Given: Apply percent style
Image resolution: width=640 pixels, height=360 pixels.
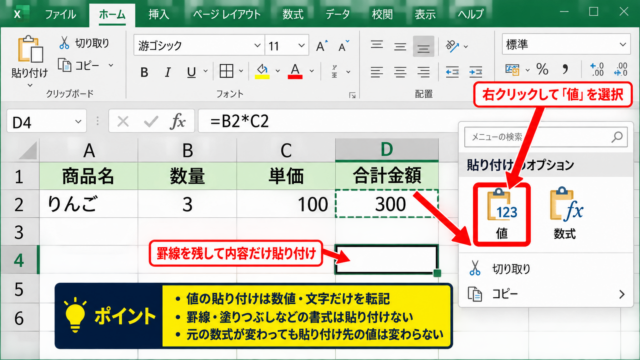Looking at the screenshot, I should [x=542, y=69].
